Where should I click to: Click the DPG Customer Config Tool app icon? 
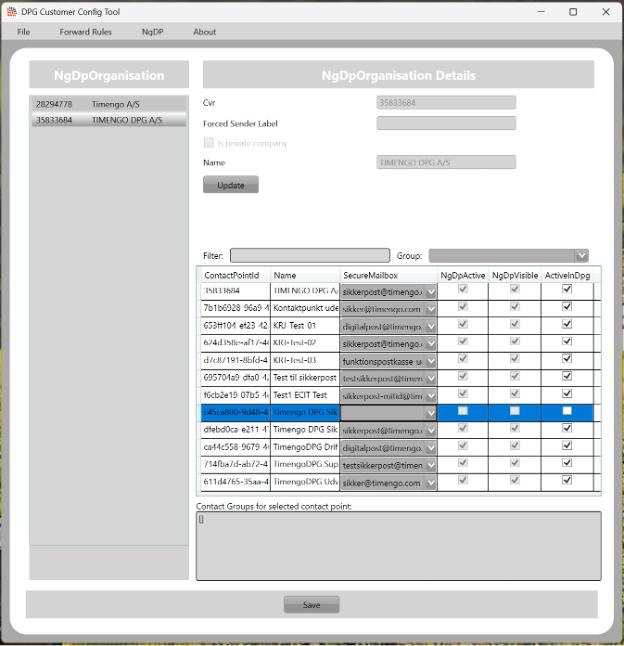click(11, 12)
